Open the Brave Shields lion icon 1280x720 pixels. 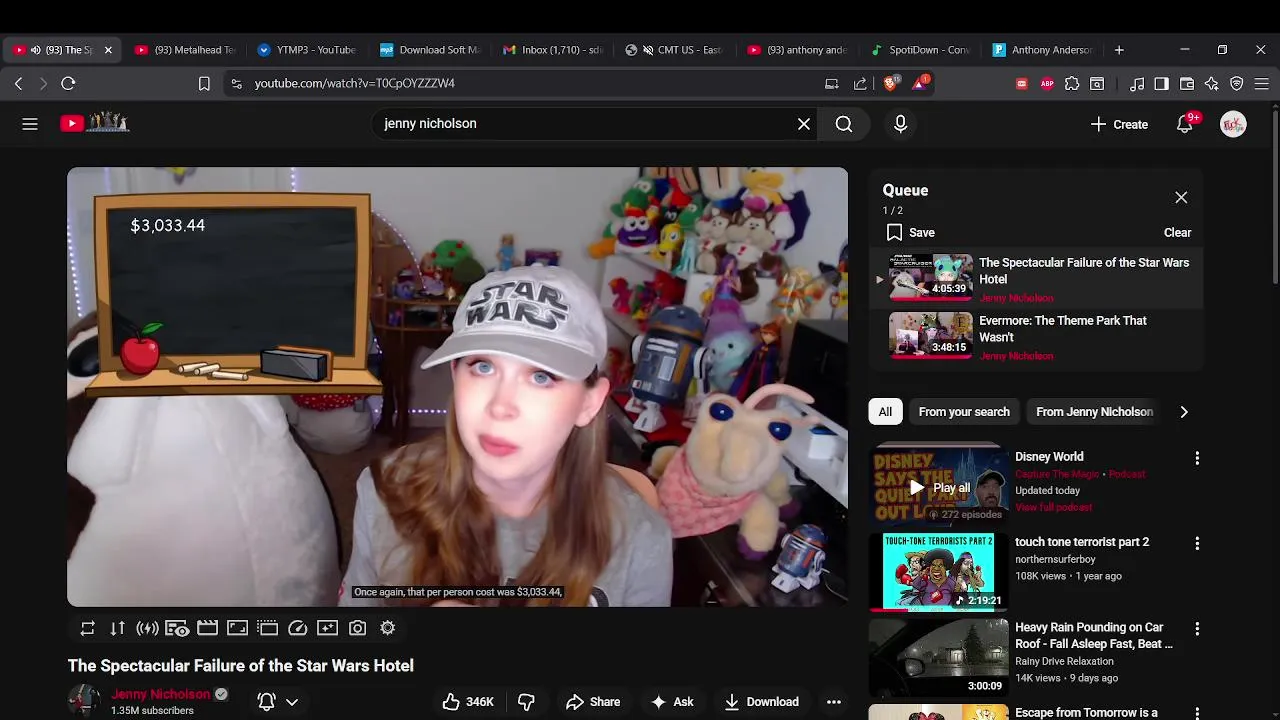[890, 84]
